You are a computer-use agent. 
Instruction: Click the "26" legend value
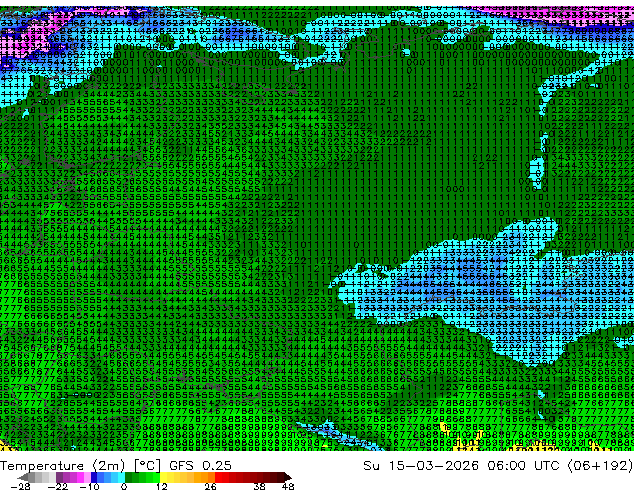(x=210, y=486)
